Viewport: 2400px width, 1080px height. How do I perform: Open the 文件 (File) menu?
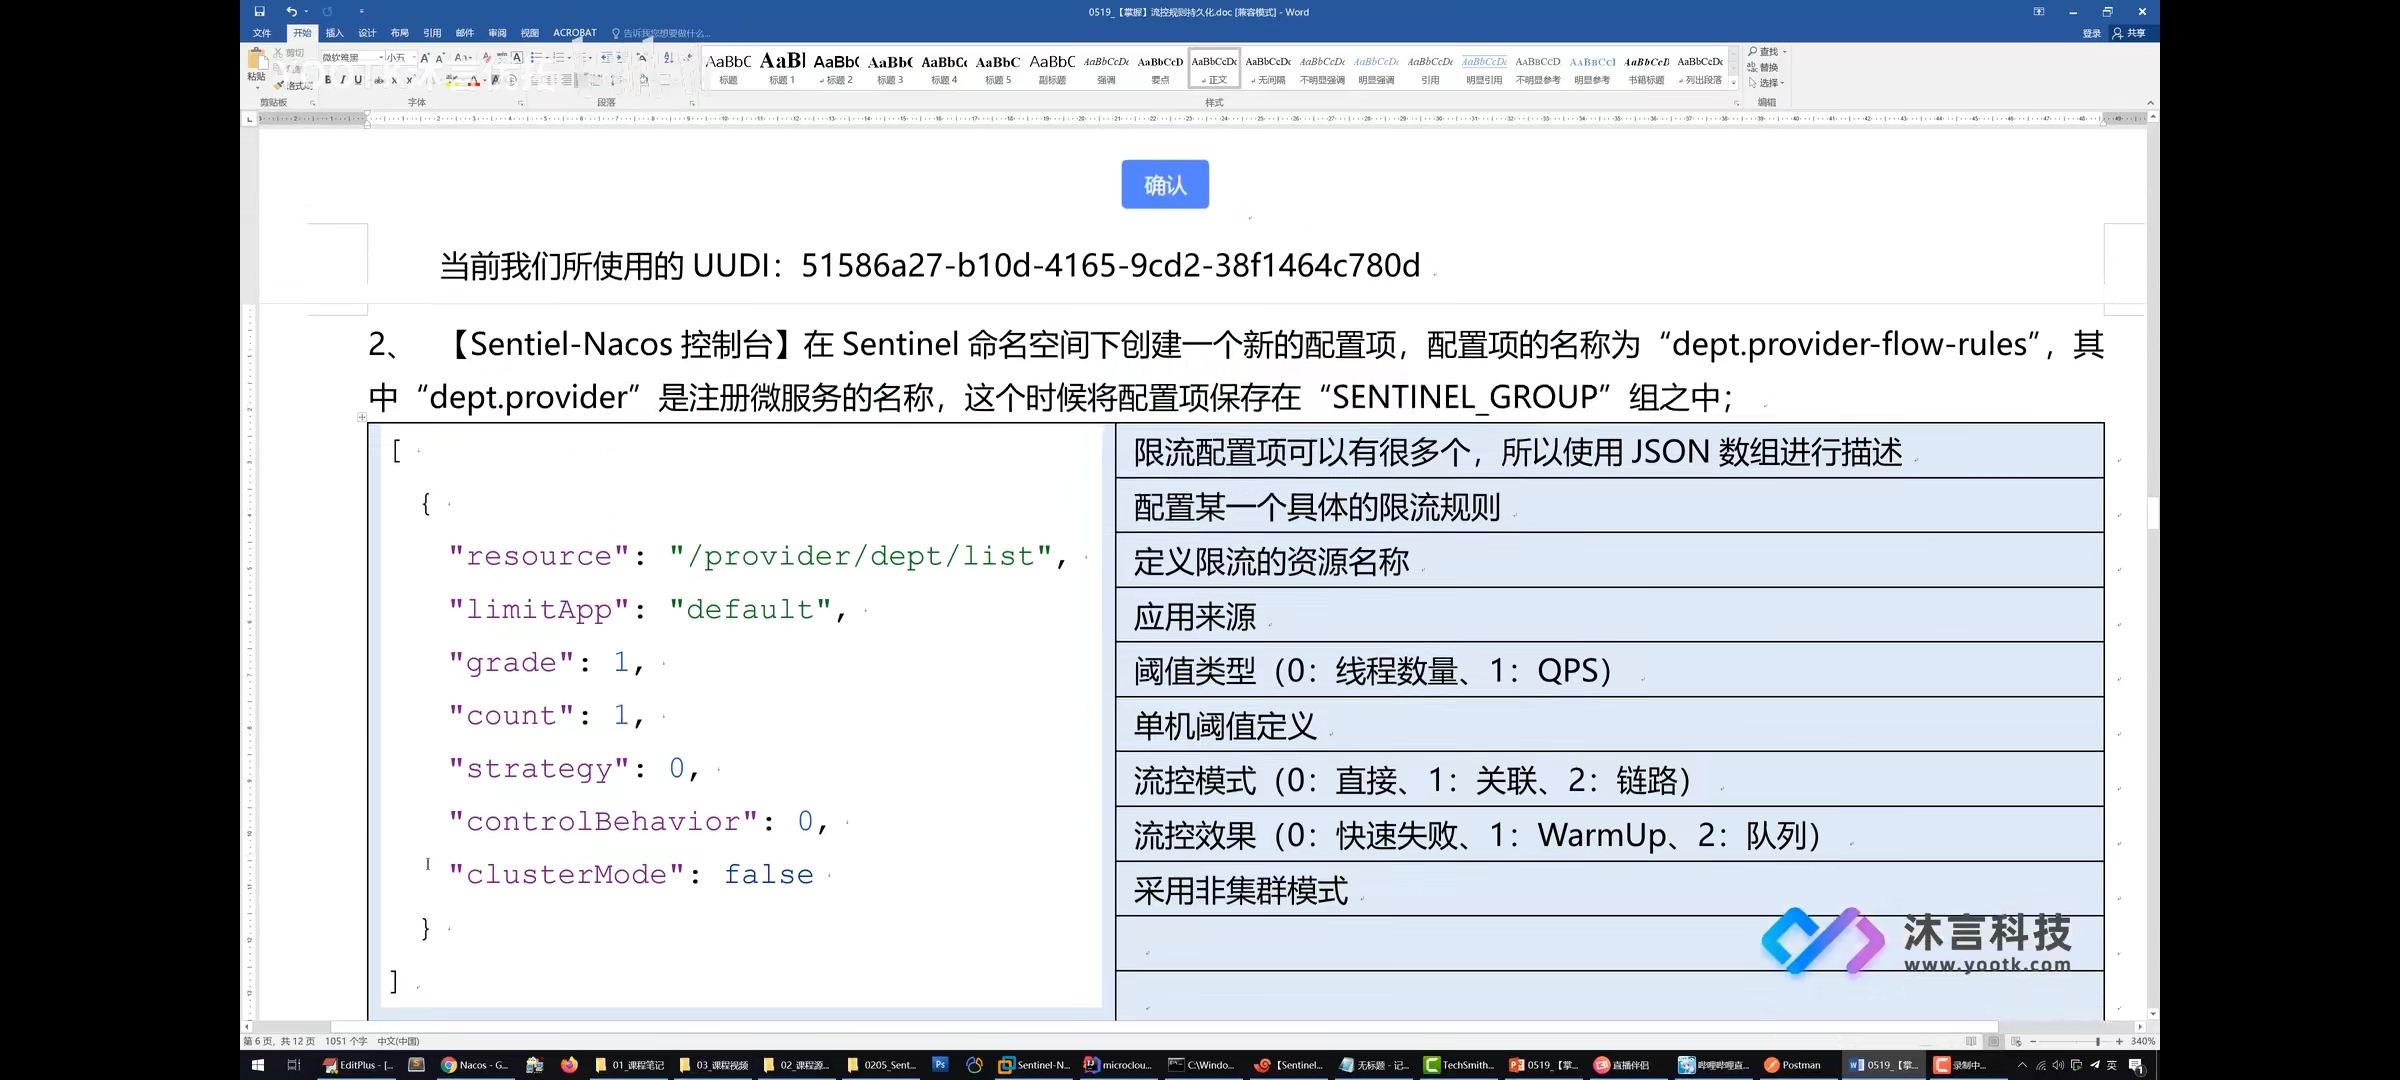(262, 33)
